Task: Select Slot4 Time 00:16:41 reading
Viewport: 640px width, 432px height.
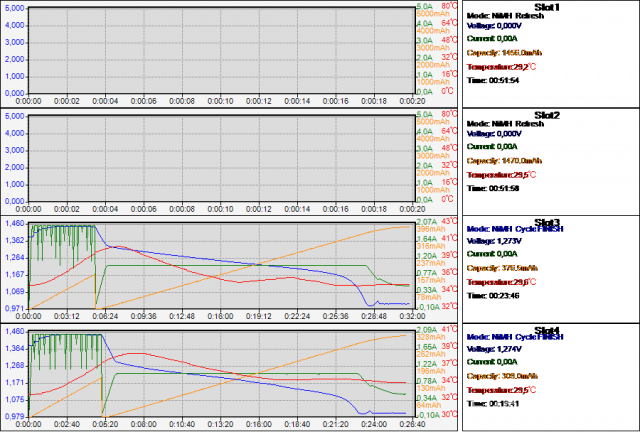Action: coord(493,403)
